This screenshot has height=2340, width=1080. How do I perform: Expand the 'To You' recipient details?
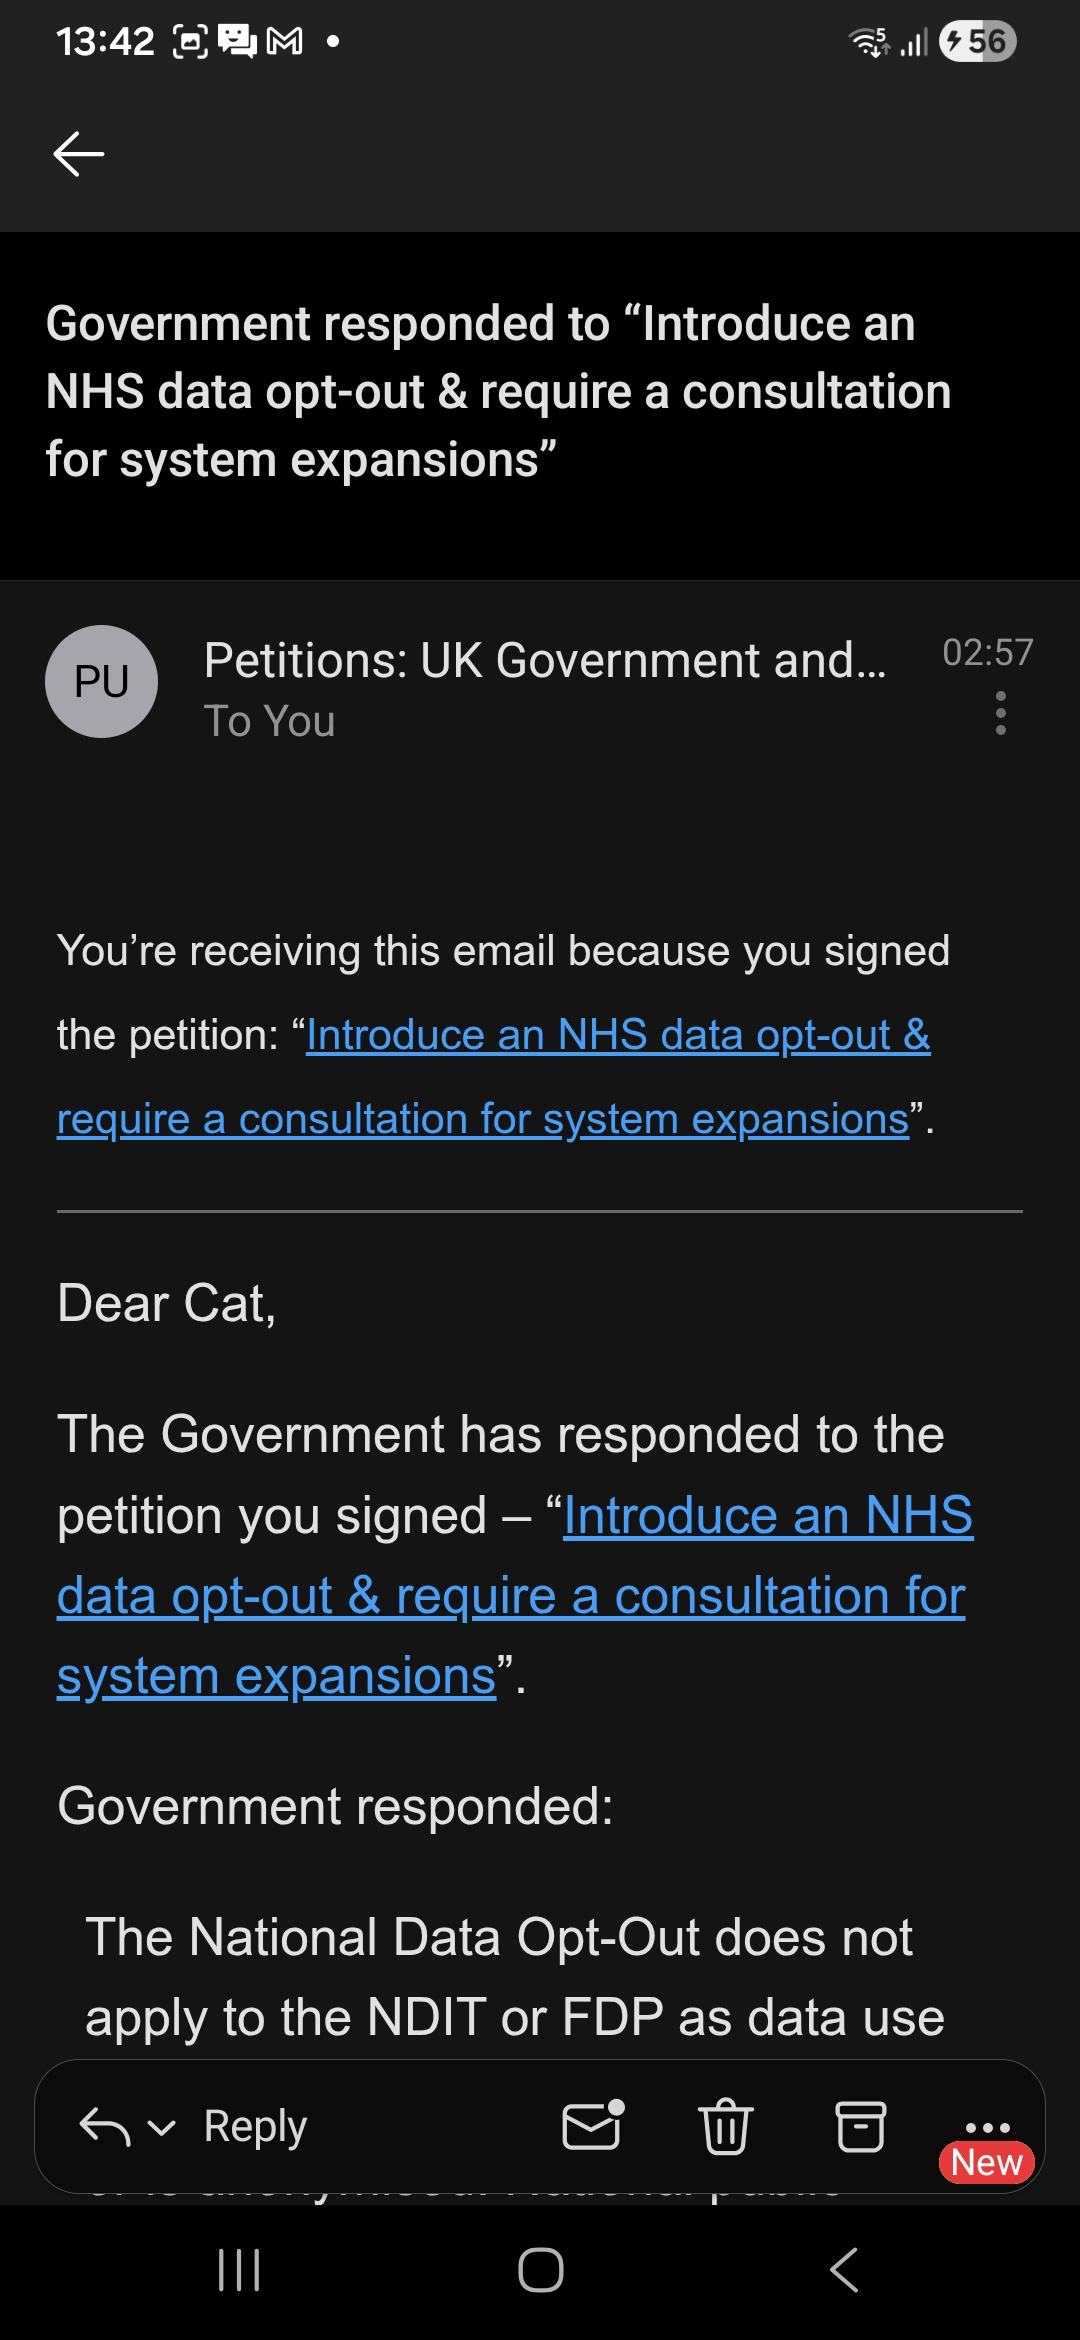coord(270,720)
